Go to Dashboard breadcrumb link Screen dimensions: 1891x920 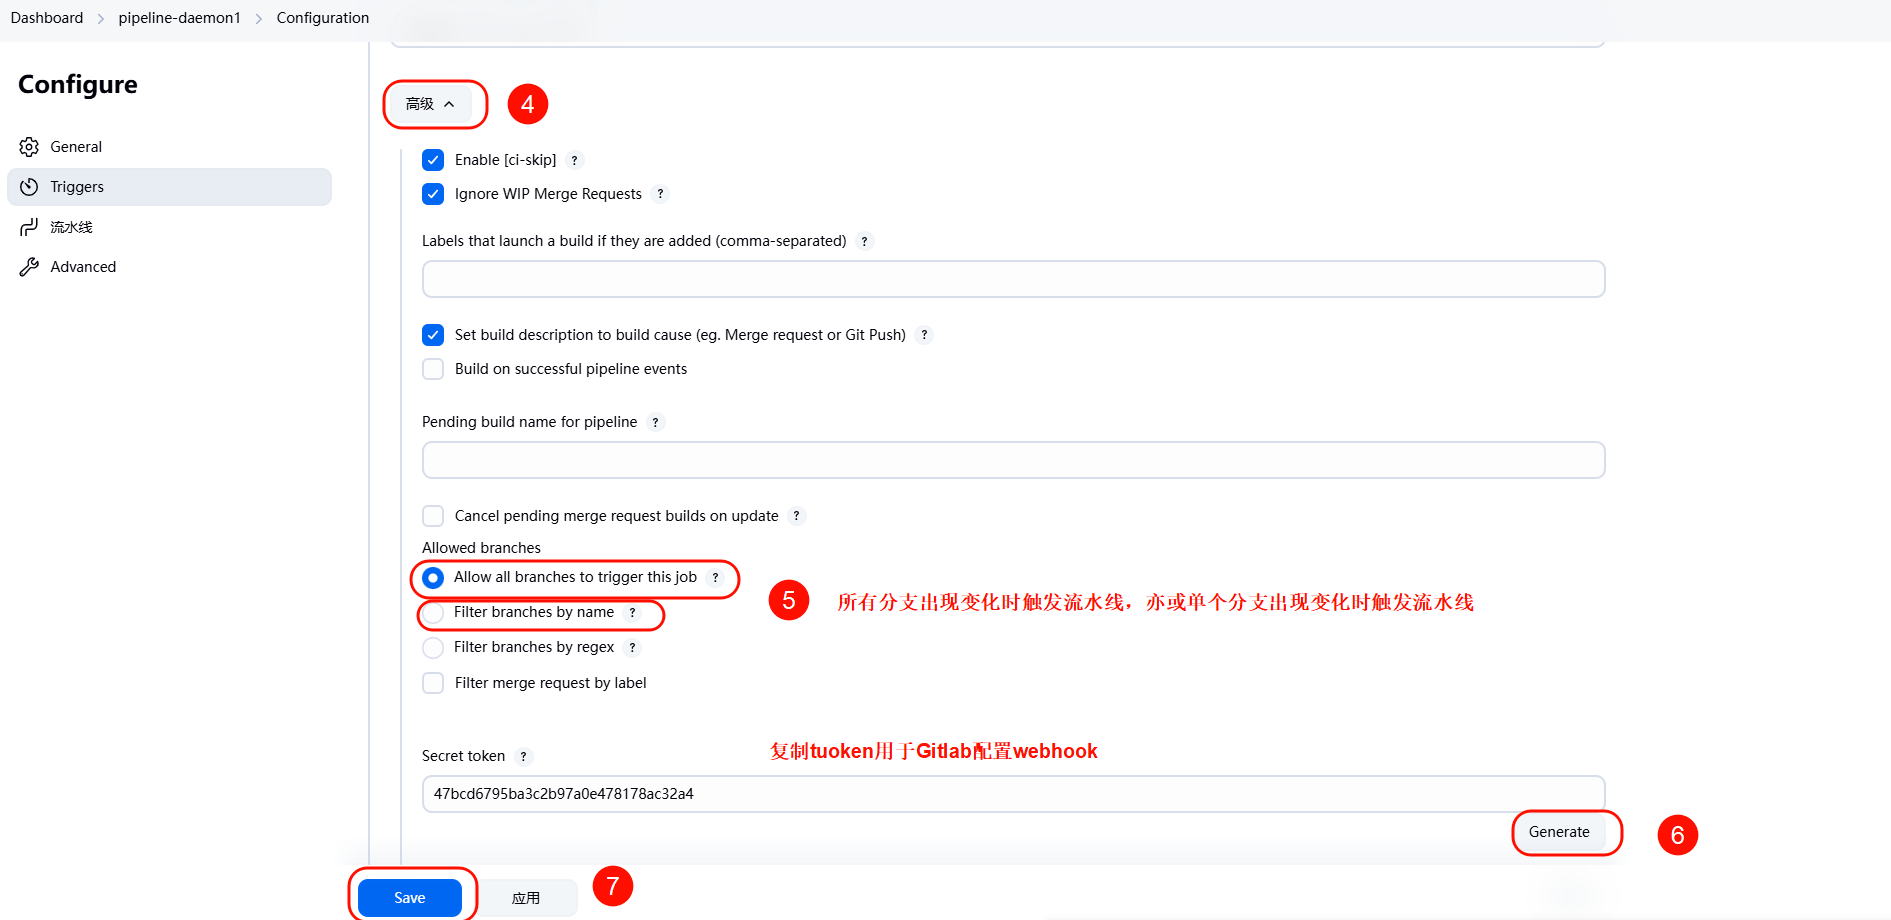47,18
